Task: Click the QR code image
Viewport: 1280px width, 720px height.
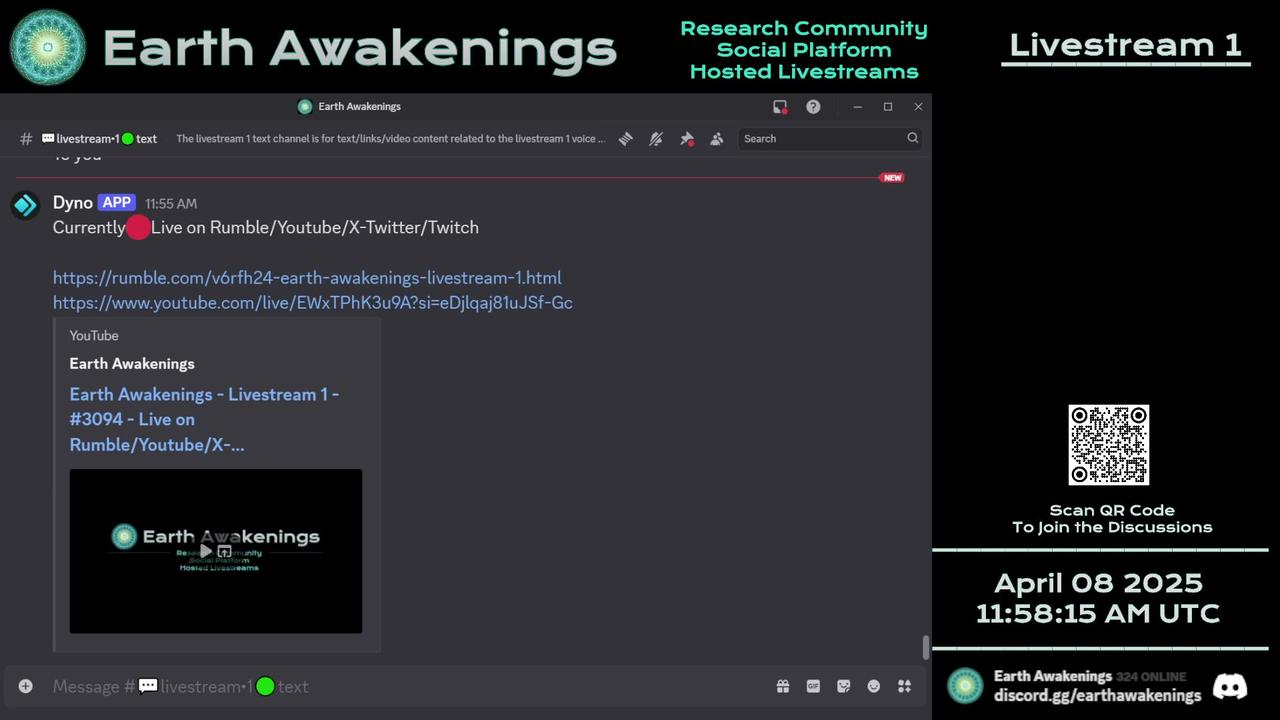Action: (x=1109, y=445)
